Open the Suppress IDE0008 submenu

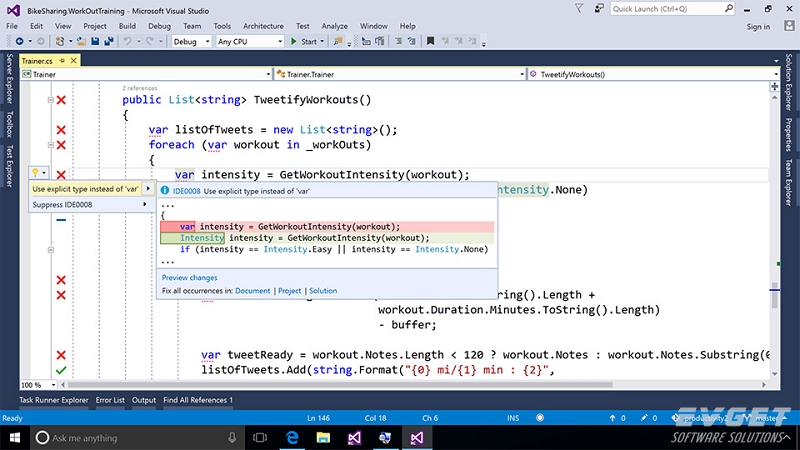click(x=91, y=205)
